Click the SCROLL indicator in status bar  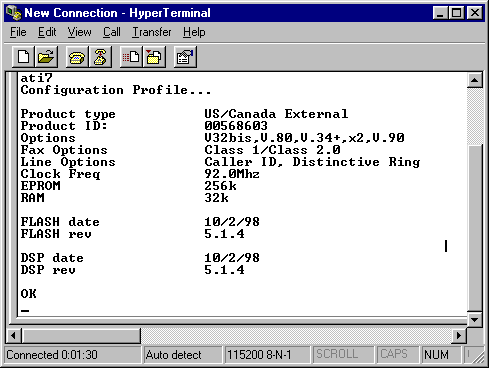[343, 355]
